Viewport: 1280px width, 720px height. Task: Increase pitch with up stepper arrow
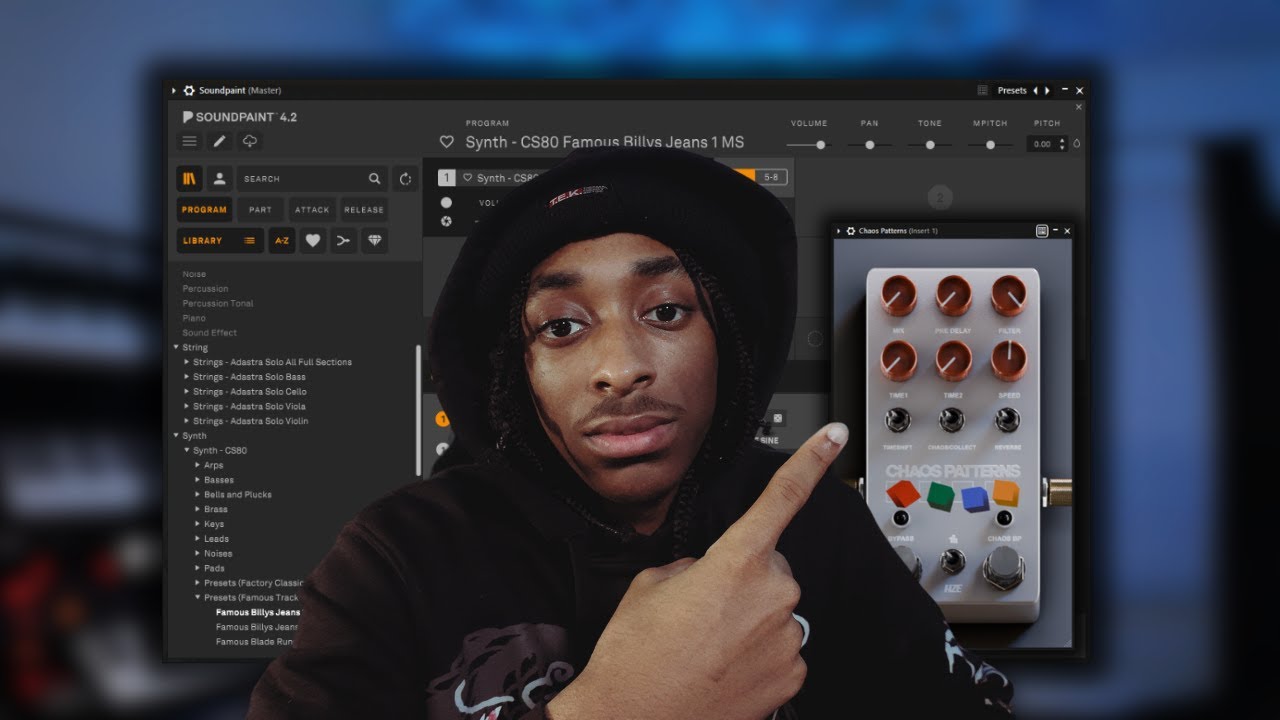pyautogui.click(x=1062, y=140)
